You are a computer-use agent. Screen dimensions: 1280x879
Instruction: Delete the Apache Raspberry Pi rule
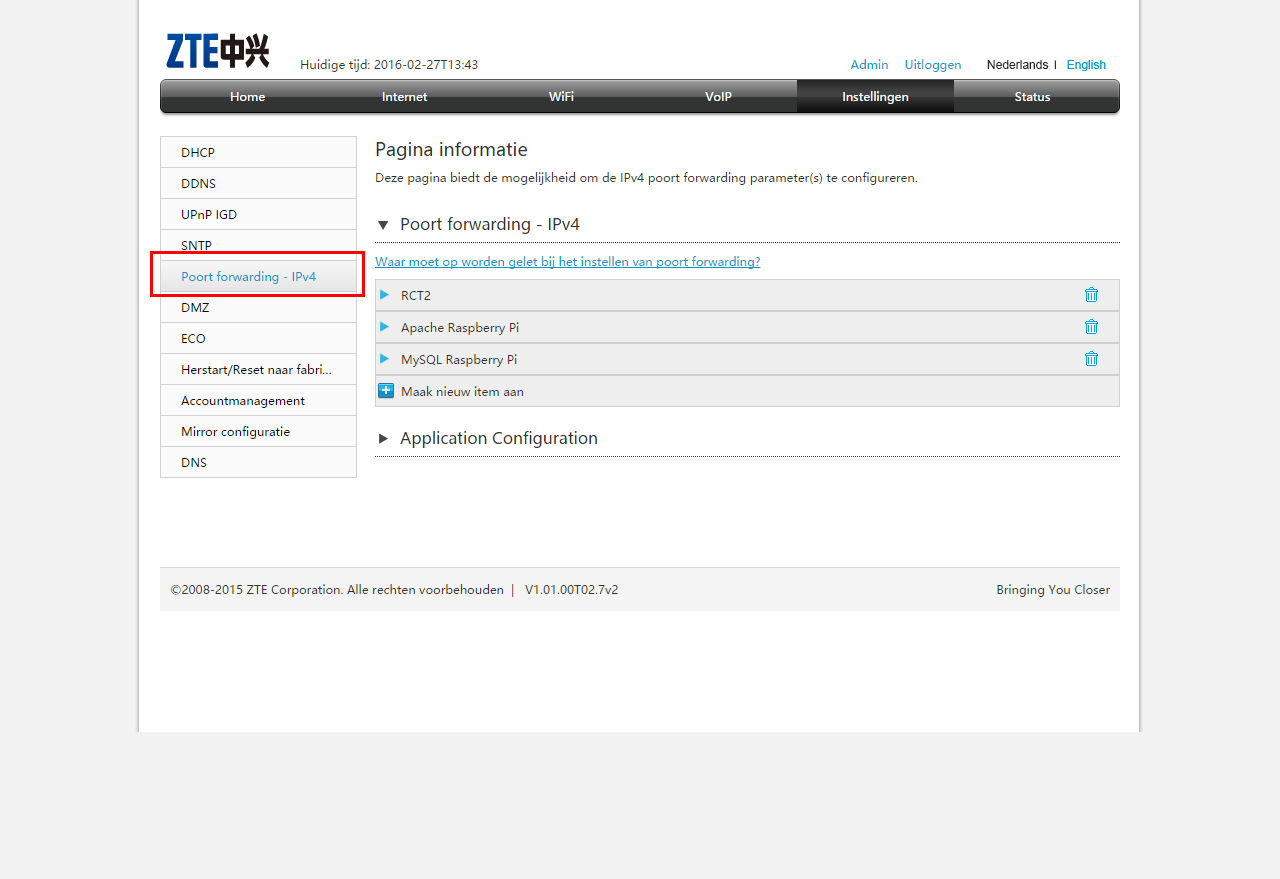1091,327
